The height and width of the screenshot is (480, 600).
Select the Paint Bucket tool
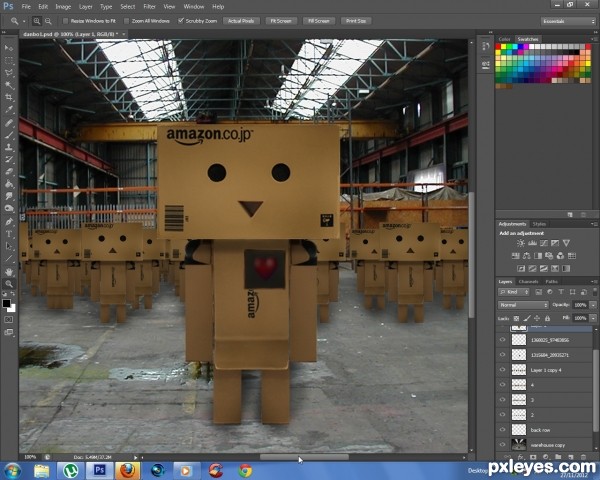pos(8,184)
